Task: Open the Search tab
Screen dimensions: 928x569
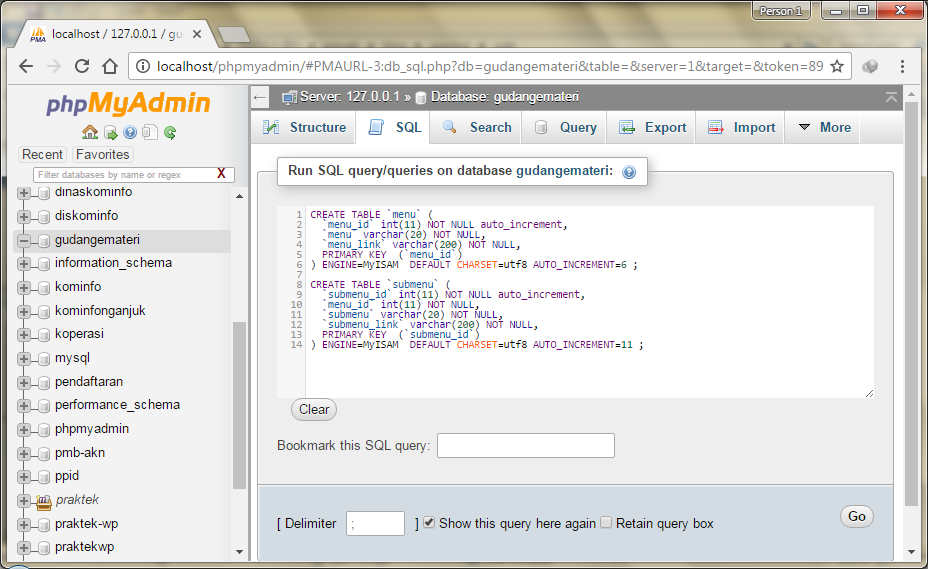Action: pyautogui.click(x=476, y=127)
